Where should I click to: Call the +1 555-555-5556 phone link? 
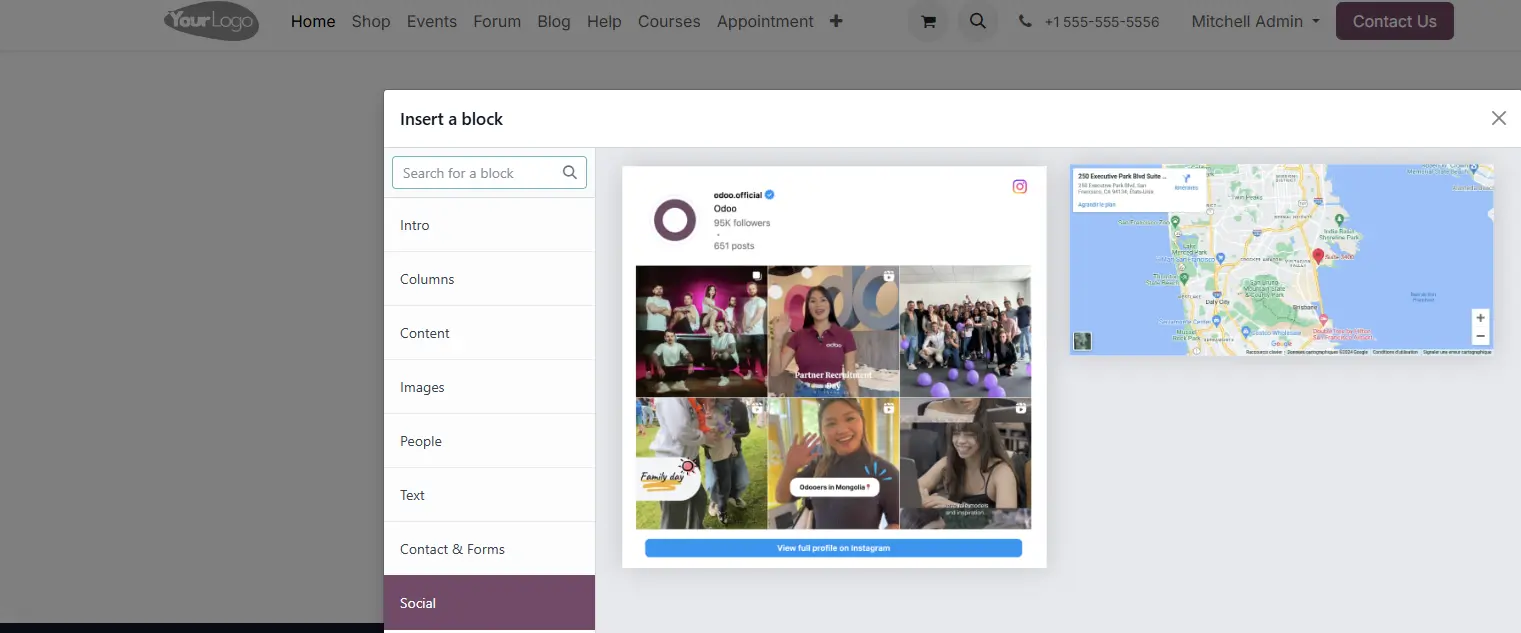click(x=1102, y=21)
